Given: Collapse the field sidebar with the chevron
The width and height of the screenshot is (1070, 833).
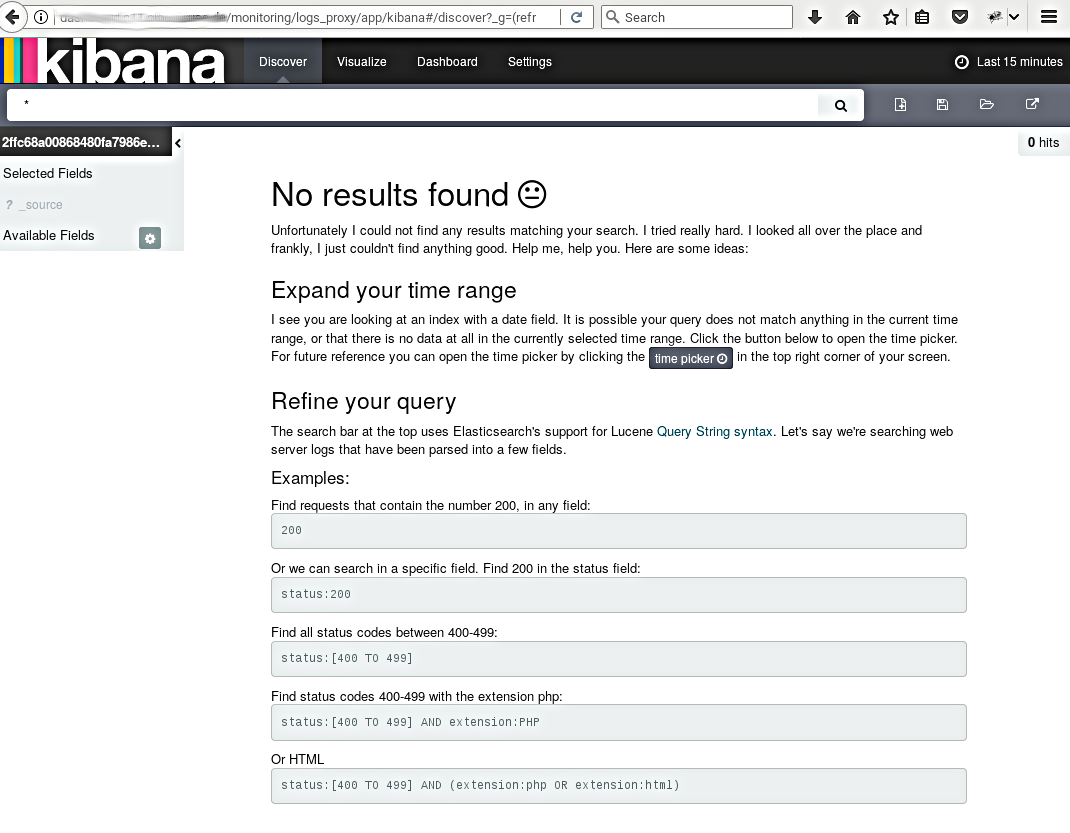Looking at the screenshot, I should coord(178,144).
